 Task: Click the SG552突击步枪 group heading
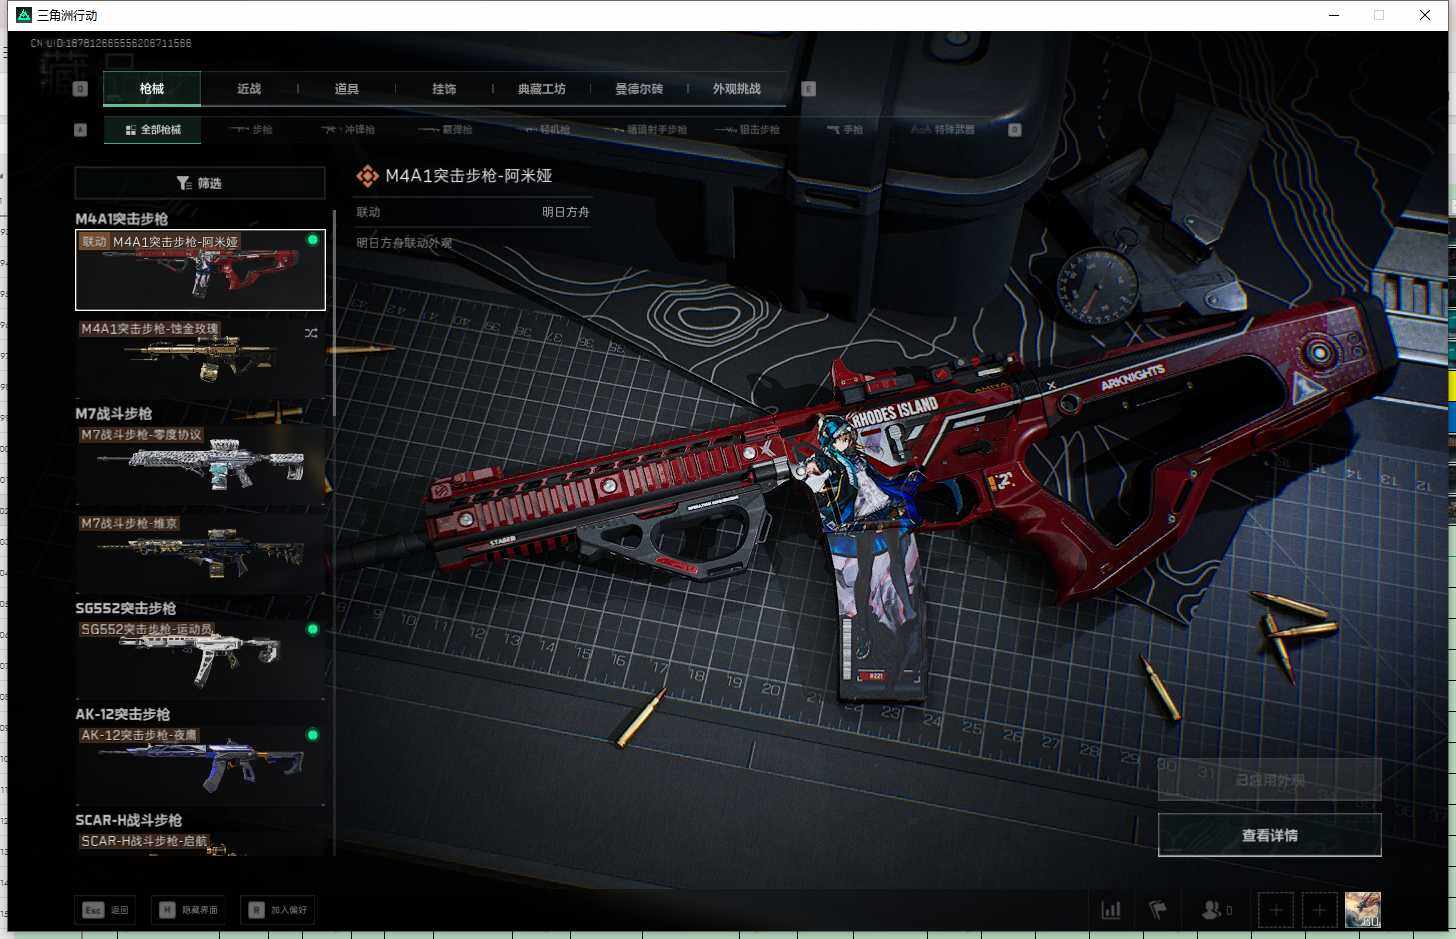(x=126, y=608)
